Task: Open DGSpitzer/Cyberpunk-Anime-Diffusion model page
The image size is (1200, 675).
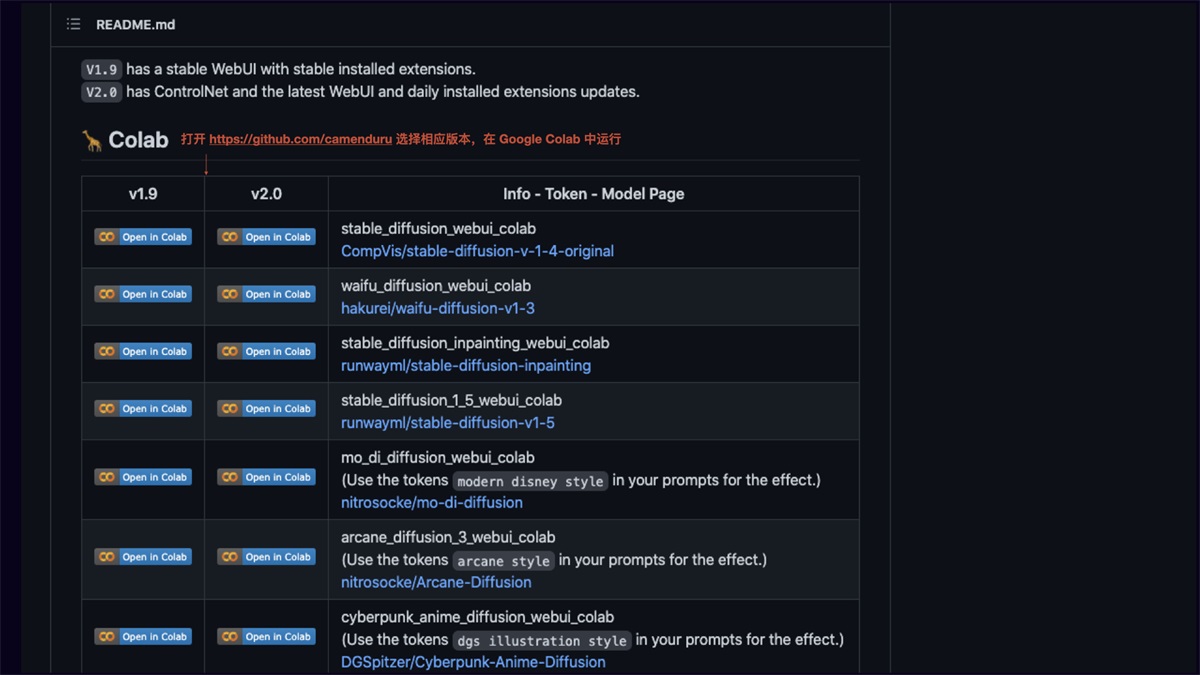Action: [x=474, y=662]
